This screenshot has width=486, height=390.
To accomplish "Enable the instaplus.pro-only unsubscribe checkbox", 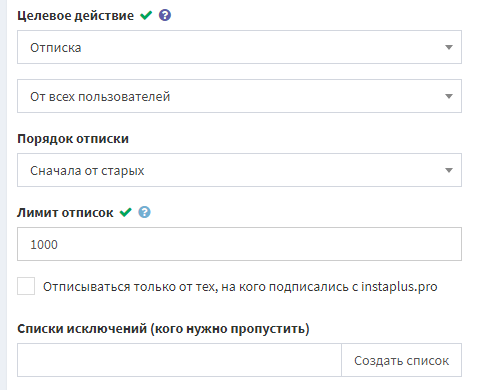I will [x=26, y=286].
